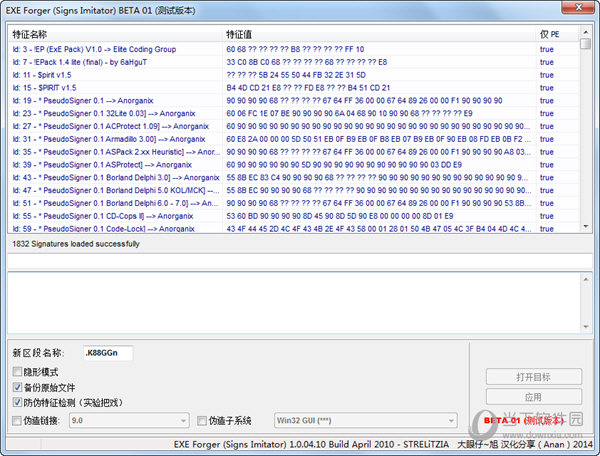Click the red BETA 01 (测试版本) label
600x456 pixels.
pos(523,420)
